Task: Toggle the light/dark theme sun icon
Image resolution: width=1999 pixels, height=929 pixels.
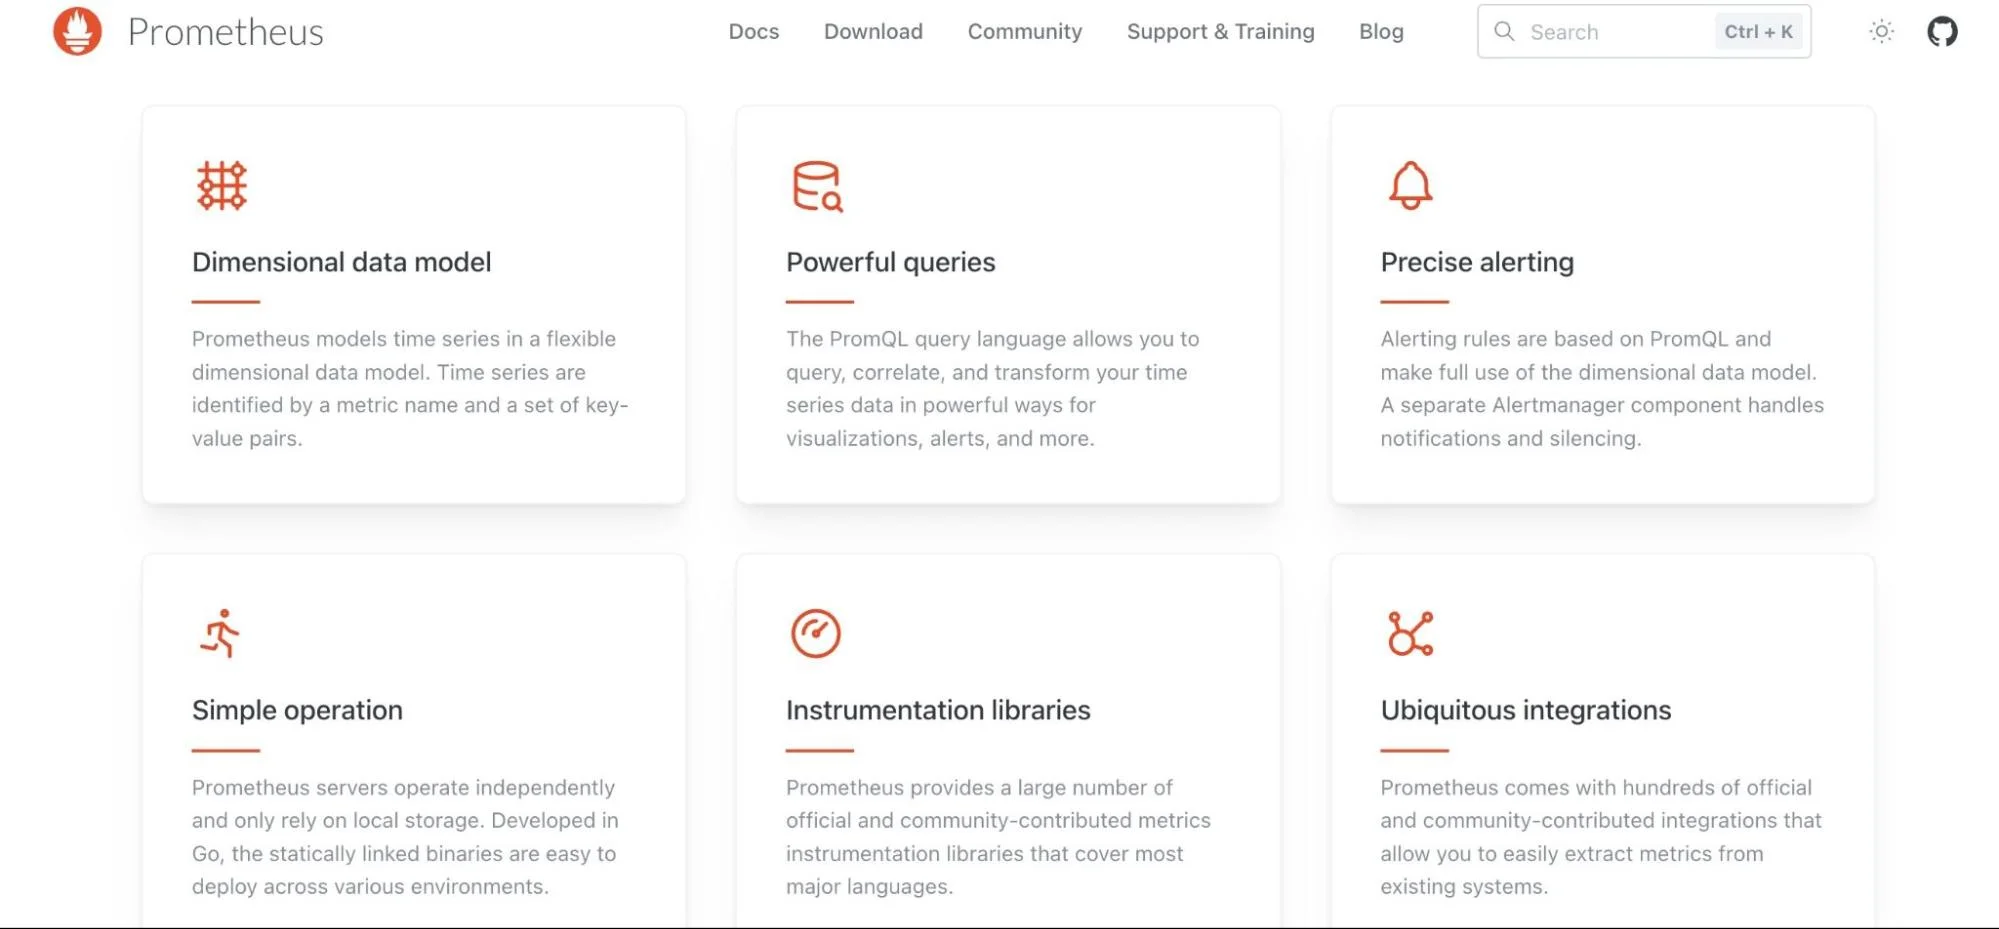Action: 1881,31
